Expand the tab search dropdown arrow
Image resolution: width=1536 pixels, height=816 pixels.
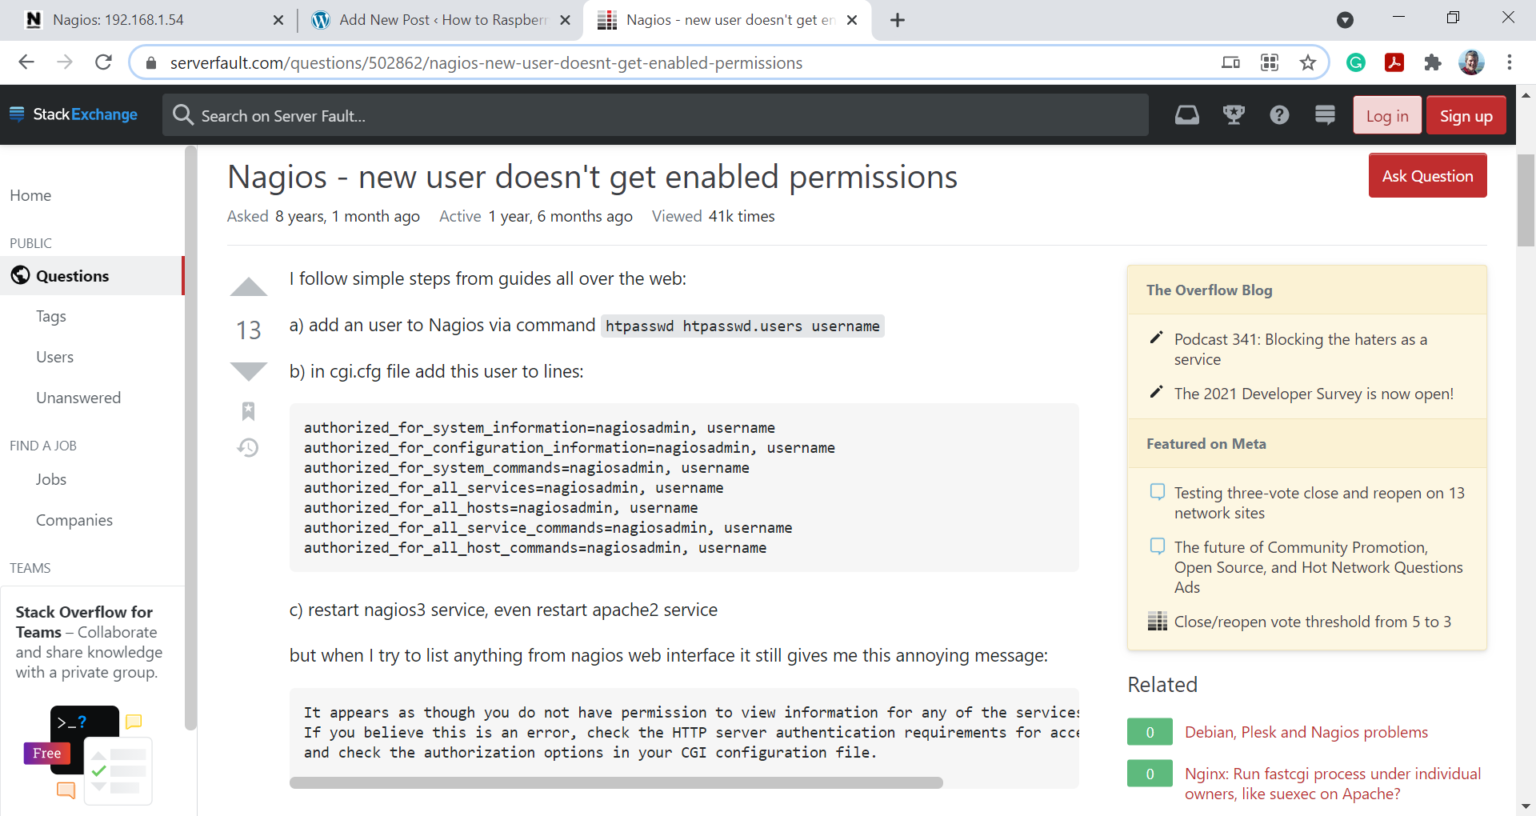[1345, 20]
